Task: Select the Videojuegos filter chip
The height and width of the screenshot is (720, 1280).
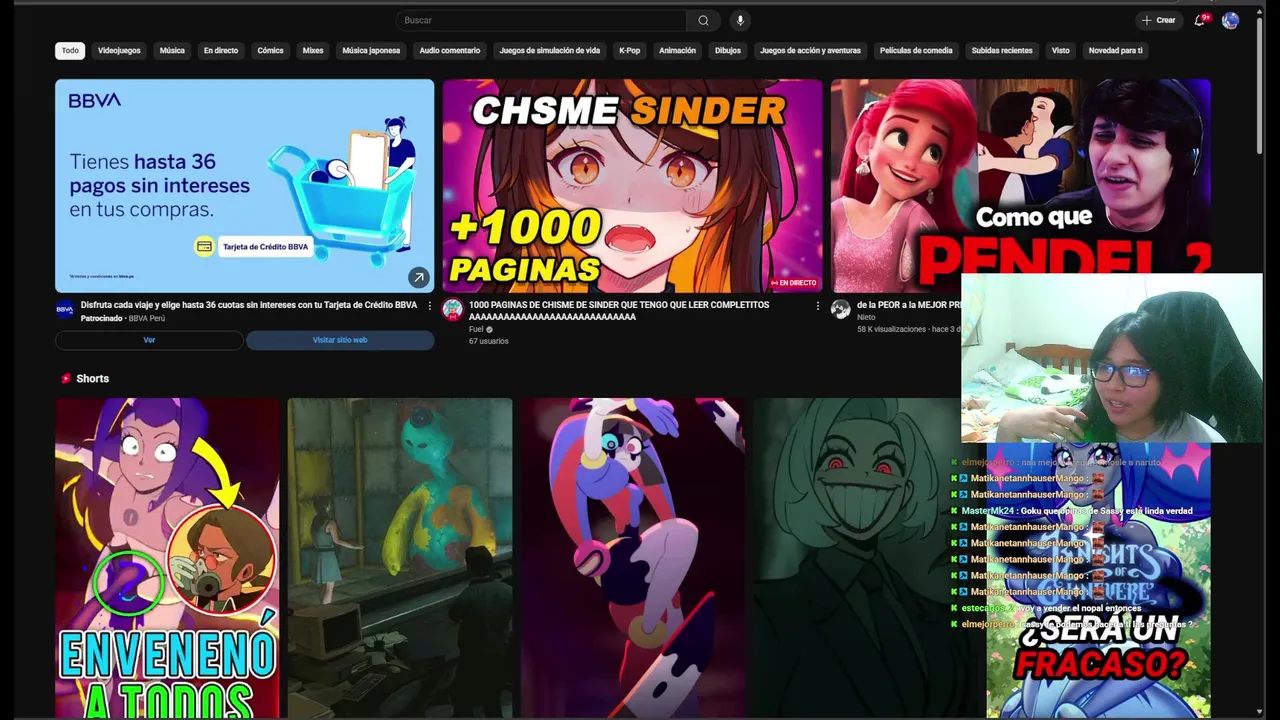Action: (119, 50)
